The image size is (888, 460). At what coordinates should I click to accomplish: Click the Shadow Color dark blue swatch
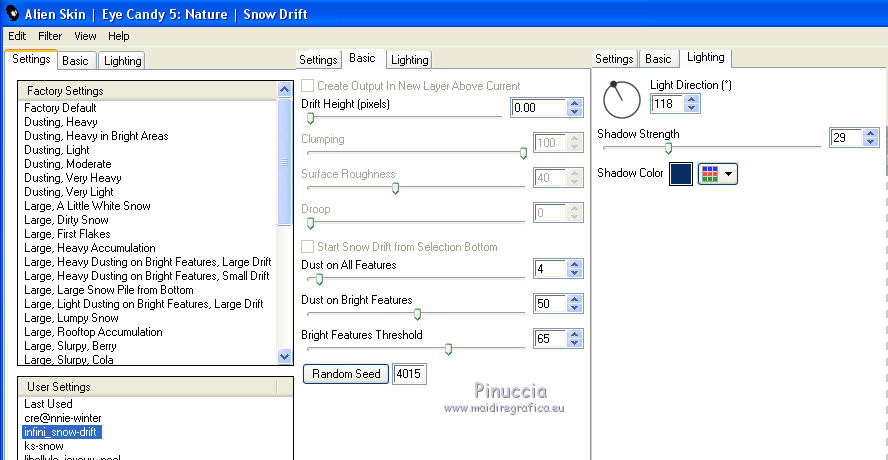coord(680,174)
